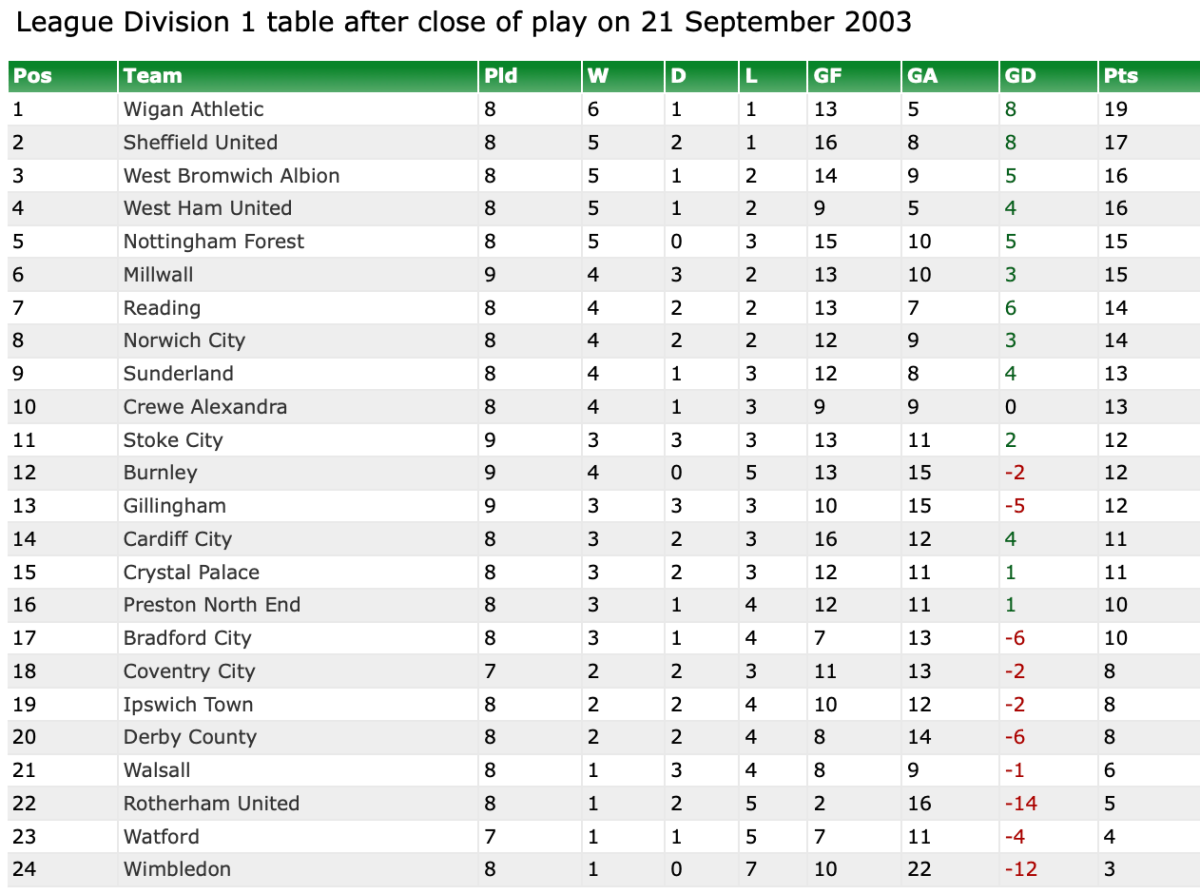1200x894 pixels.
Task: Click Sheffield United team name
Action: 200,142
